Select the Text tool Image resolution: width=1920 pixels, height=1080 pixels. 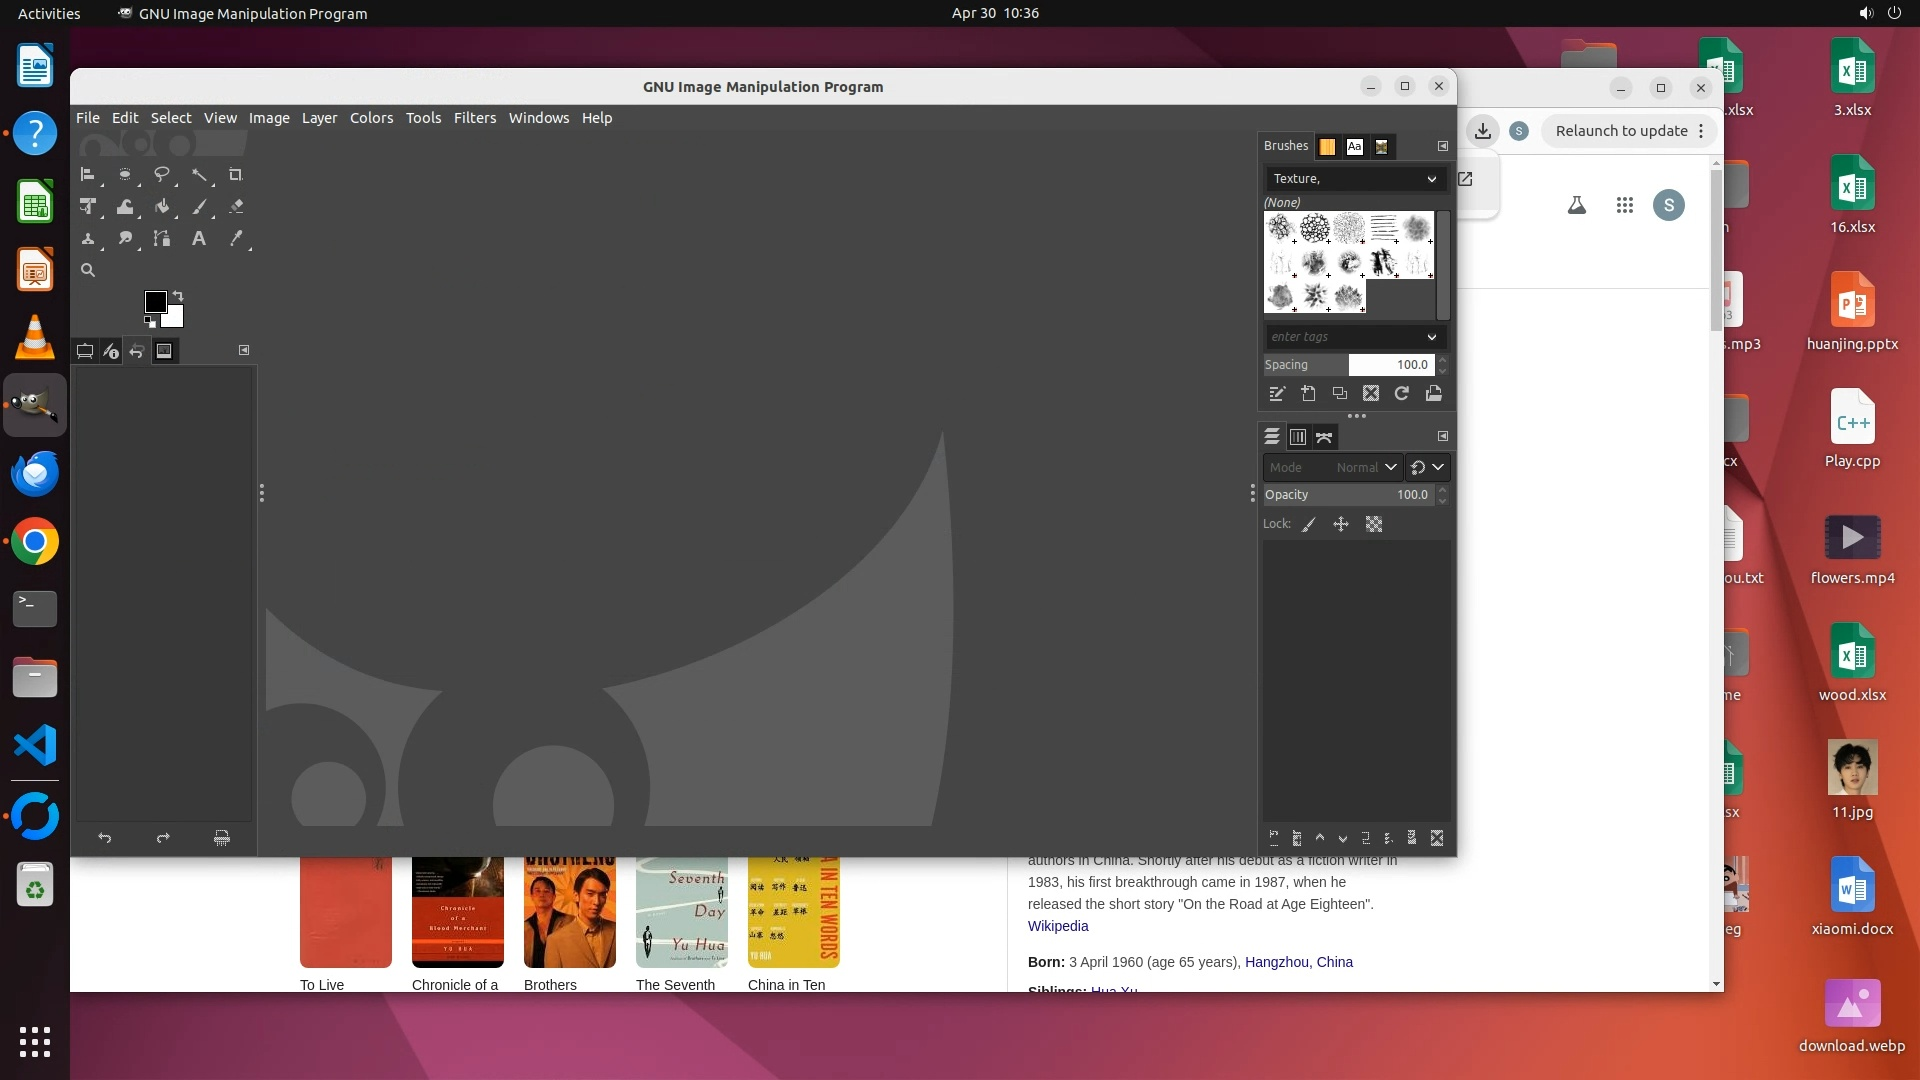tap(199, 239)
